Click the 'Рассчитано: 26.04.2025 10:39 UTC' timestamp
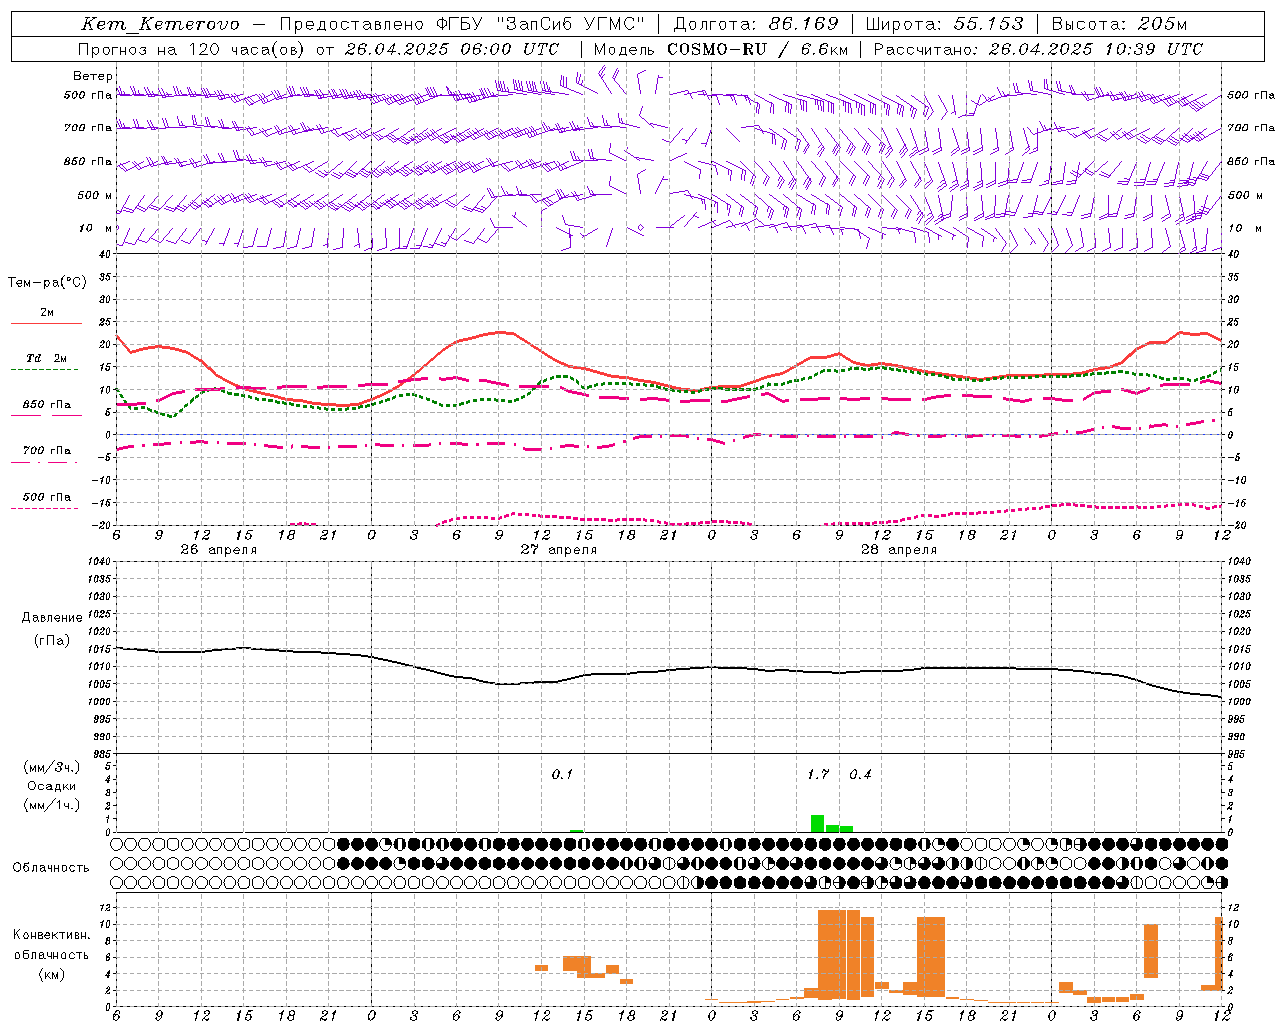Image resolution: width=1280 pixels, height=1024 pixels. [1038, 49]
